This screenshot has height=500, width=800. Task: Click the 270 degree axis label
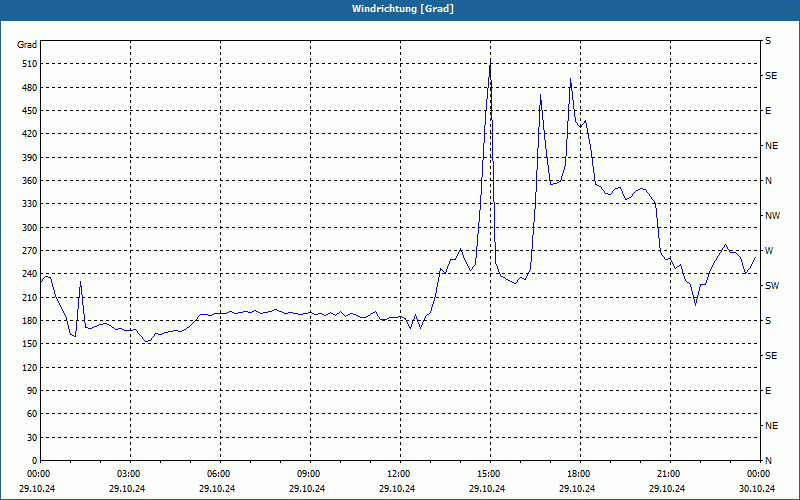30,251
